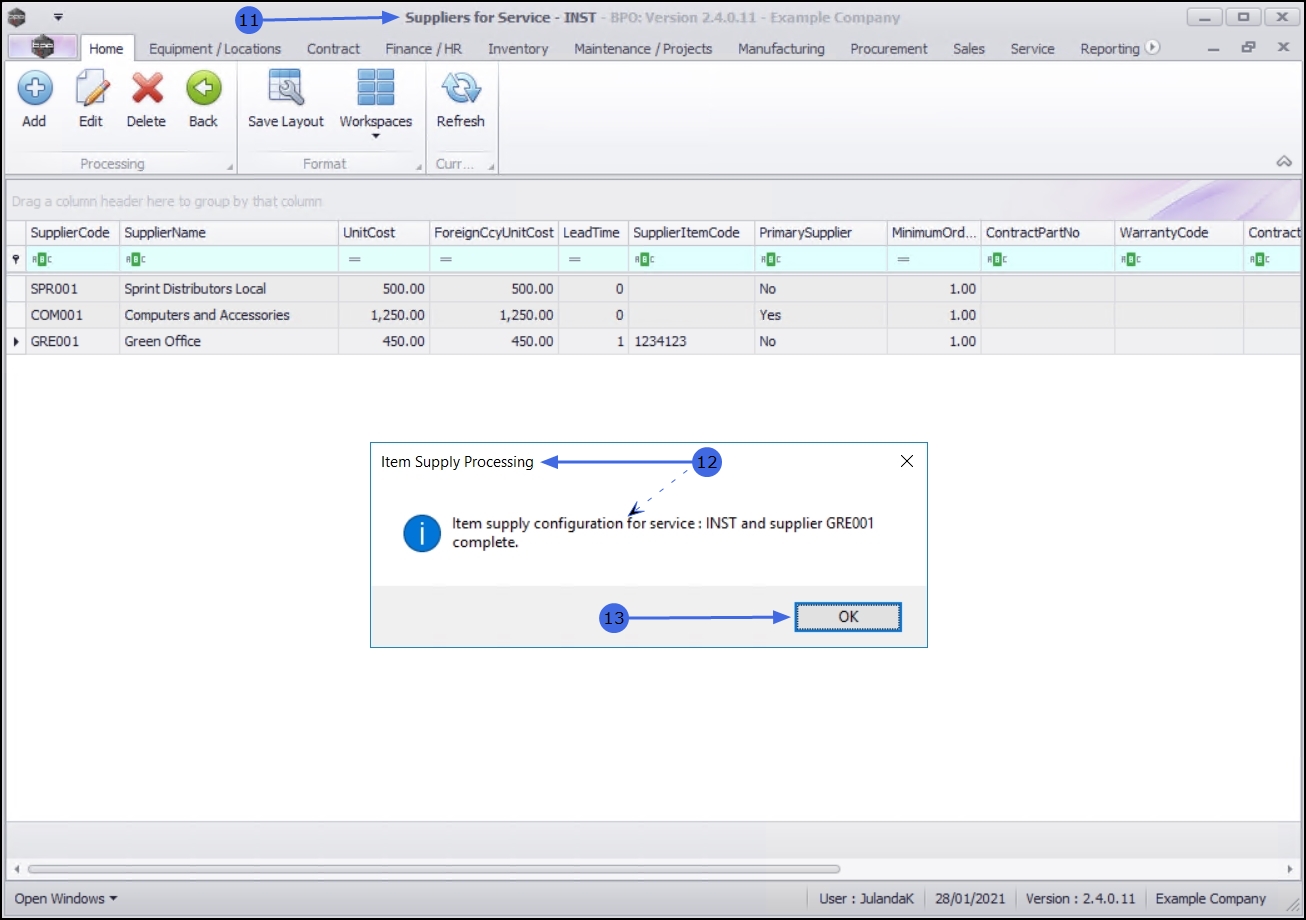Open the Home ribbon tab
The width and height of the screenshot is (1306, 920).
click(106, 48)
